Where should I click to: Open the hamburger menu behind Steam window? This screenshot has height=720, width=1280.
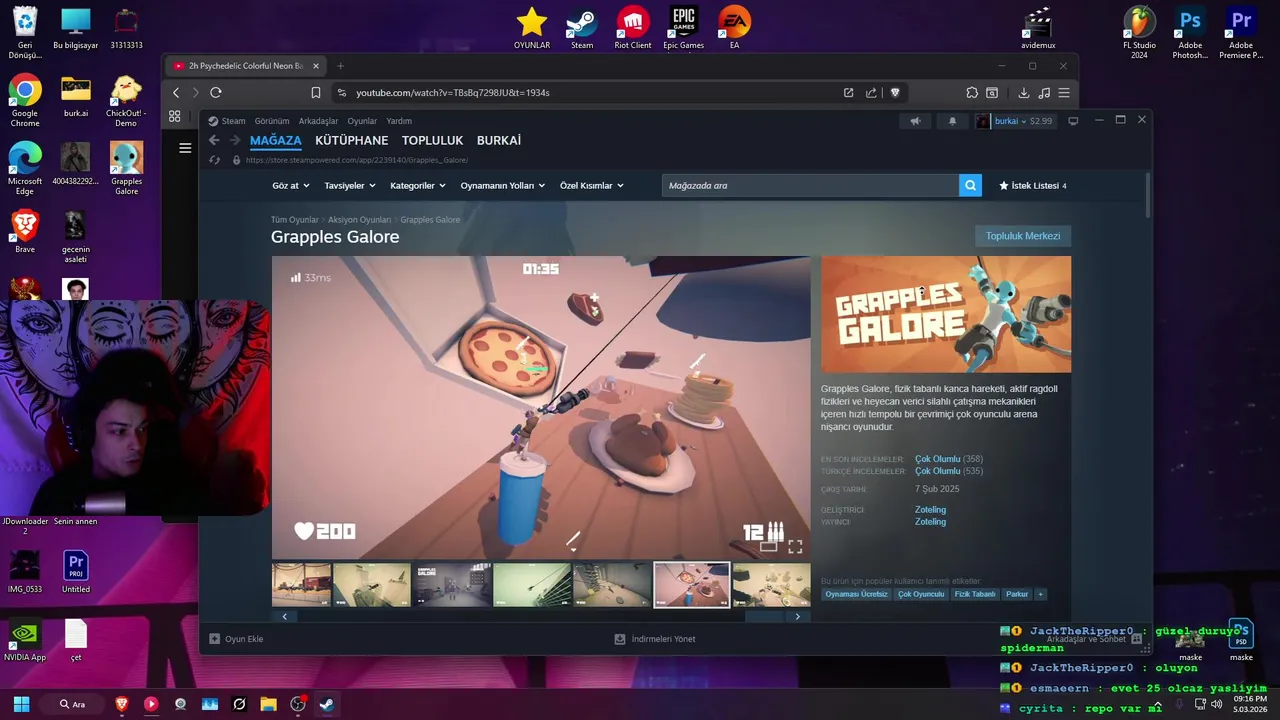(x=185, y=148)
